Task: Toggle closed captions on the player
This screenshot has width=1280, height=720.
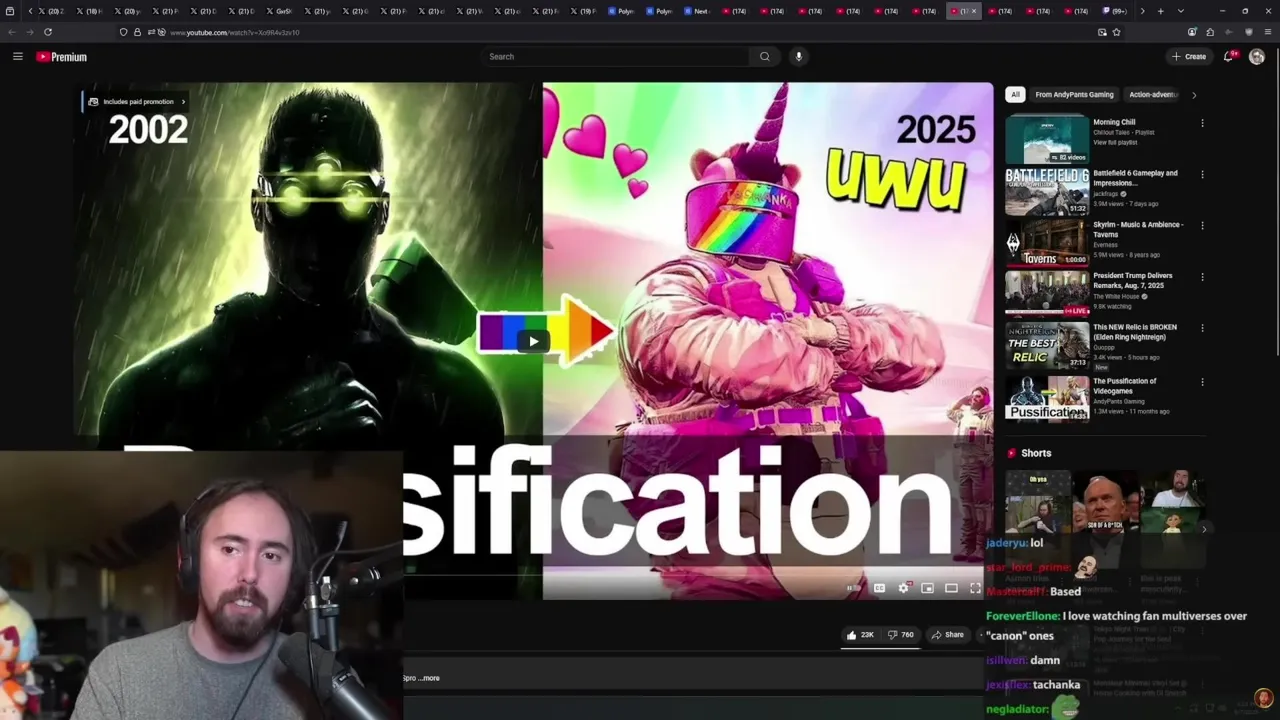Action: coord(879,588)
